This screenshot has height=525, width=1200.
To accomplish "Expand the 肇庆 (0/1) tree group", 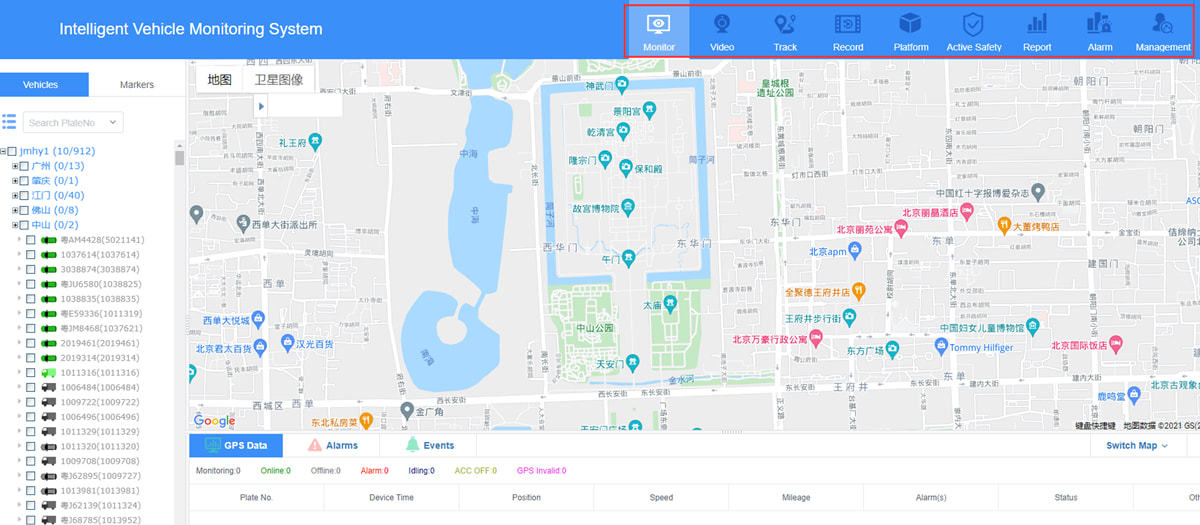I will pyautogui.click(x=15, y=181).
